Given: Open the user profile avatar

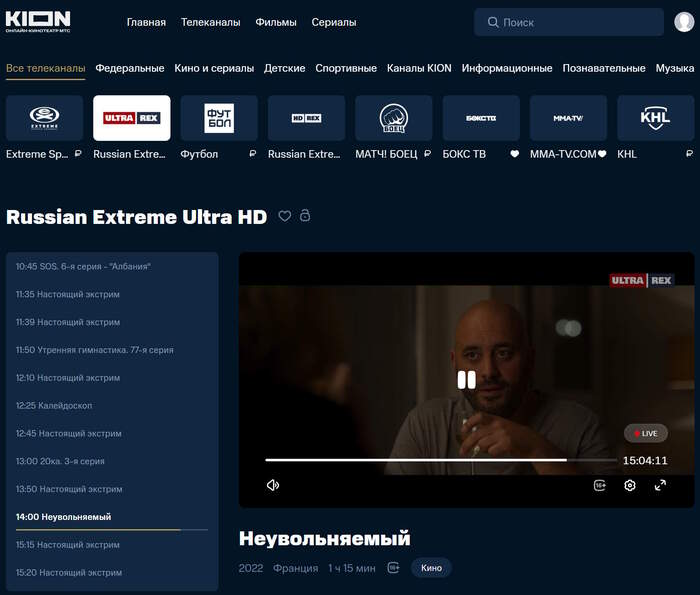Looking at the screenshot, I should tap(683, 22).
